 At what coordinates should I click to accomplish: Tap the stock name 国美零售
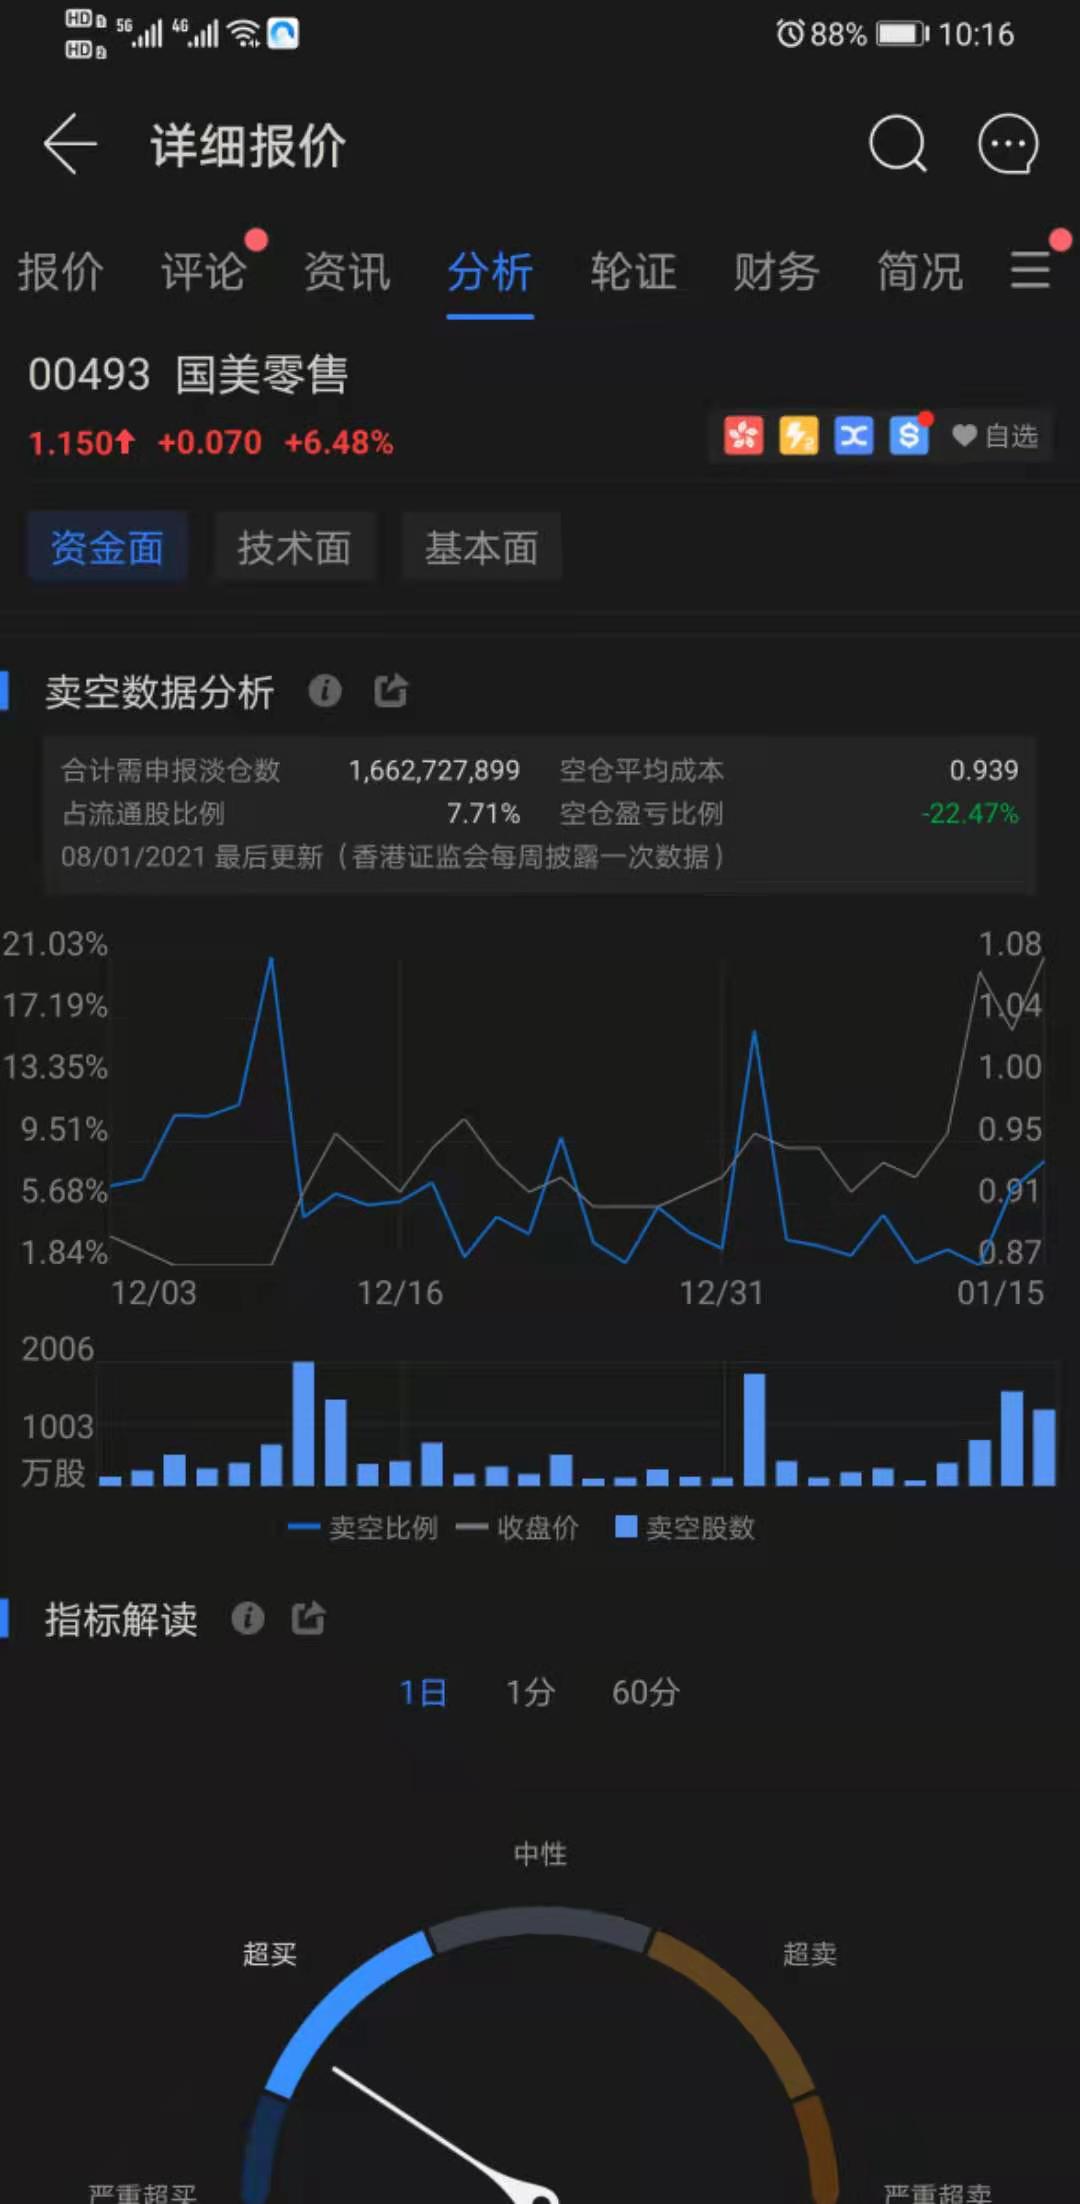tap(262, 376)
